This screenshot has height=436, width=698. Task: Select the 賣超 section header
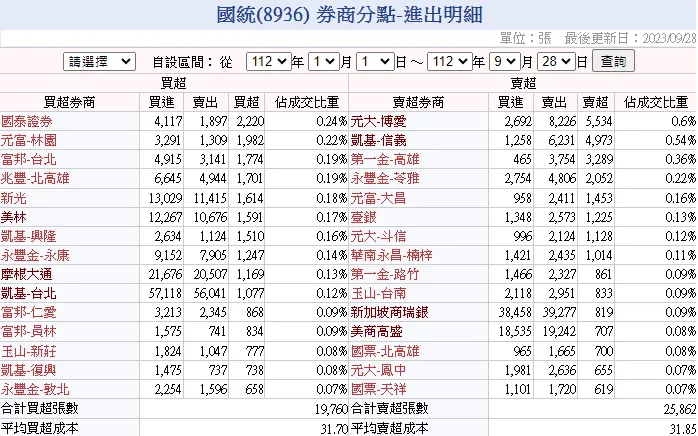coord(524,83)
